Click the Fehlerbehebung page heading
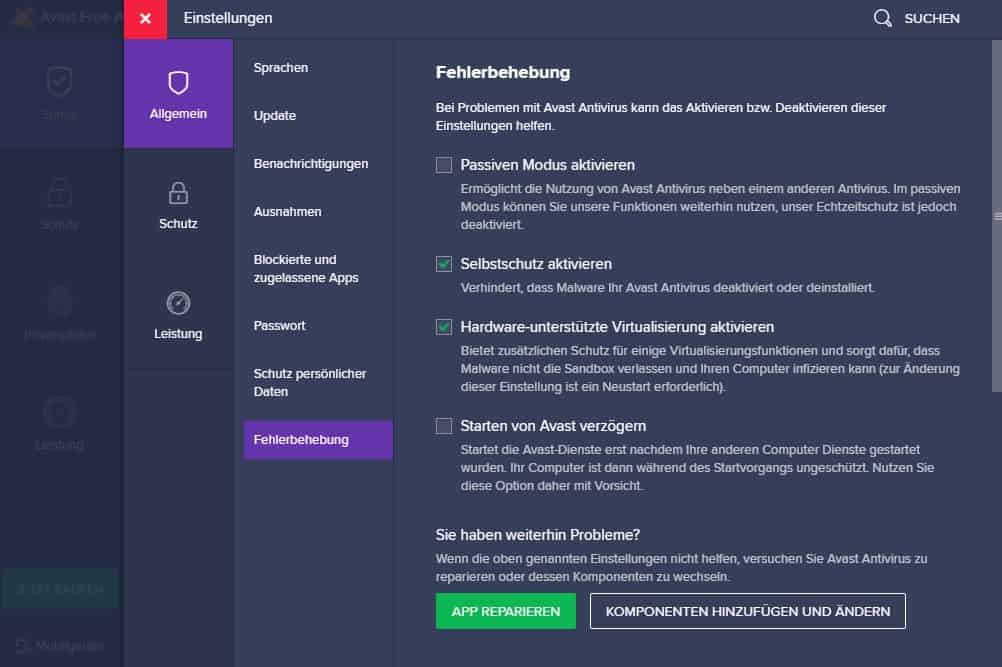Viewport: 1002px width, 667px height. (x=503, y=72)
